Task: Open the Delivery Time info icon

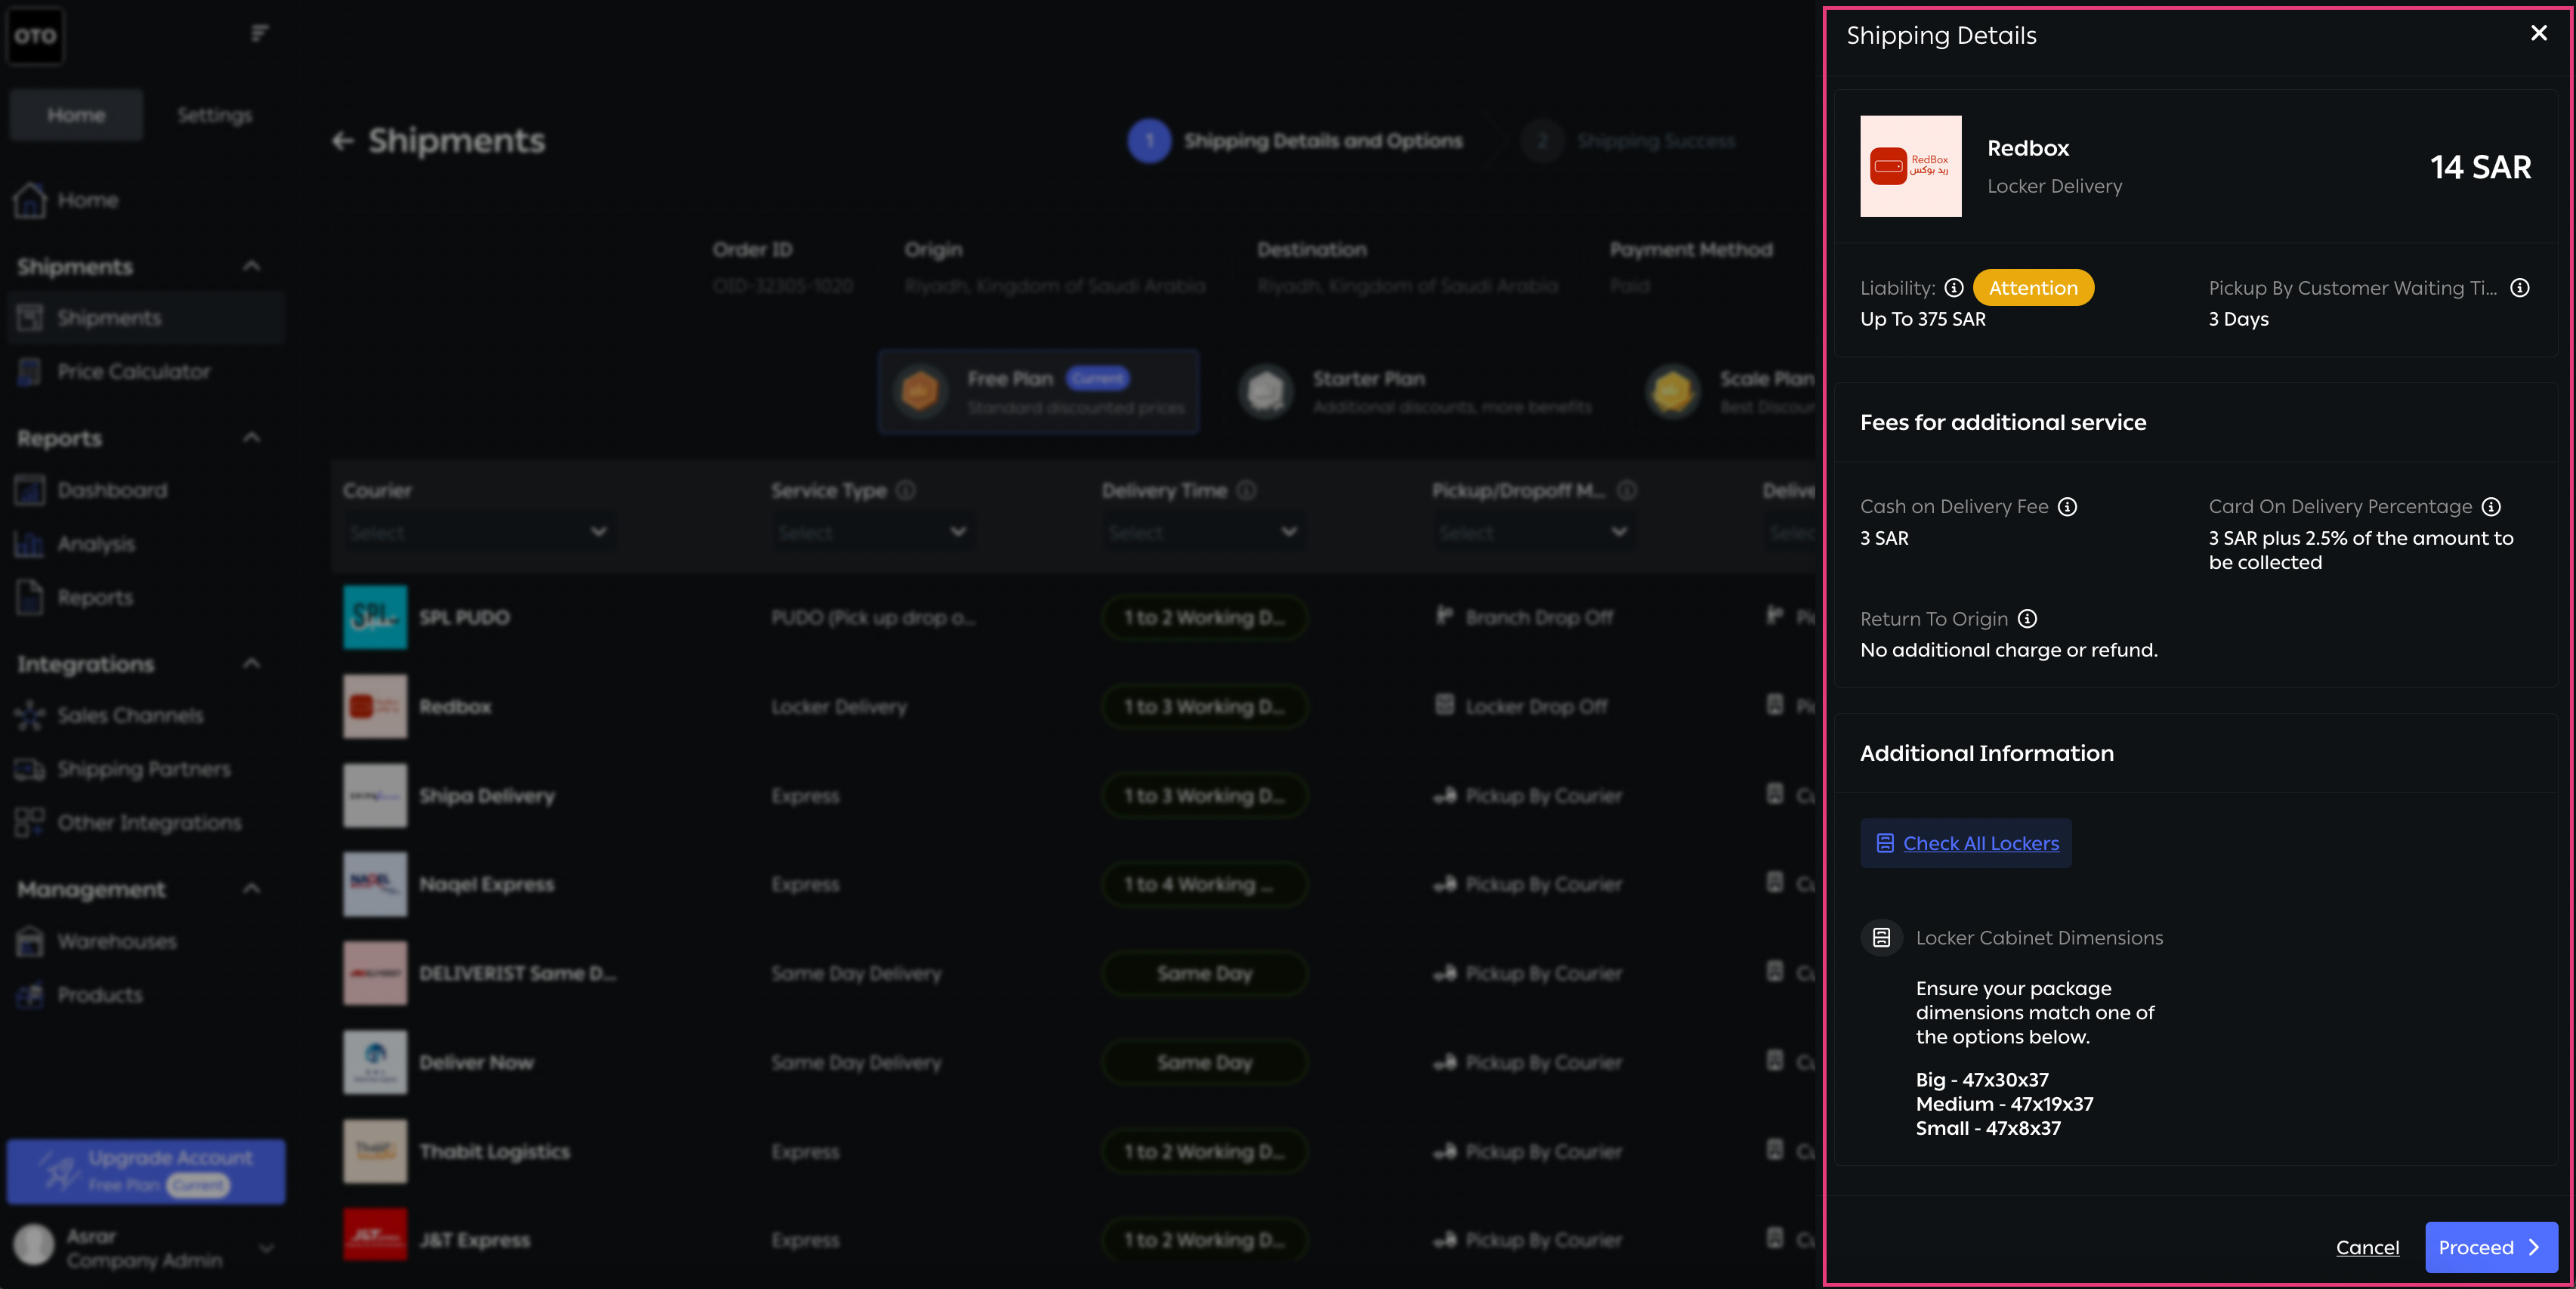Action: (1246, 491)
